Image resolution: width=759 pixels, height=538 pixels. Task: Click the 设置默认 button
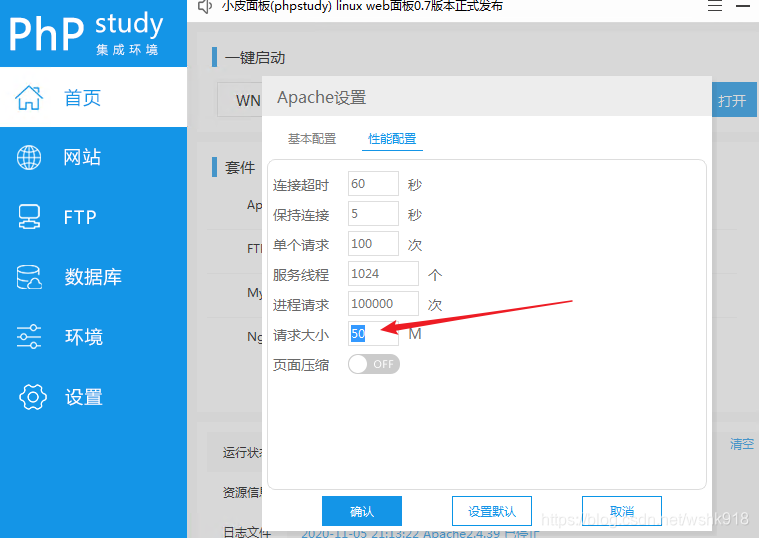click(x=492, y=511)
